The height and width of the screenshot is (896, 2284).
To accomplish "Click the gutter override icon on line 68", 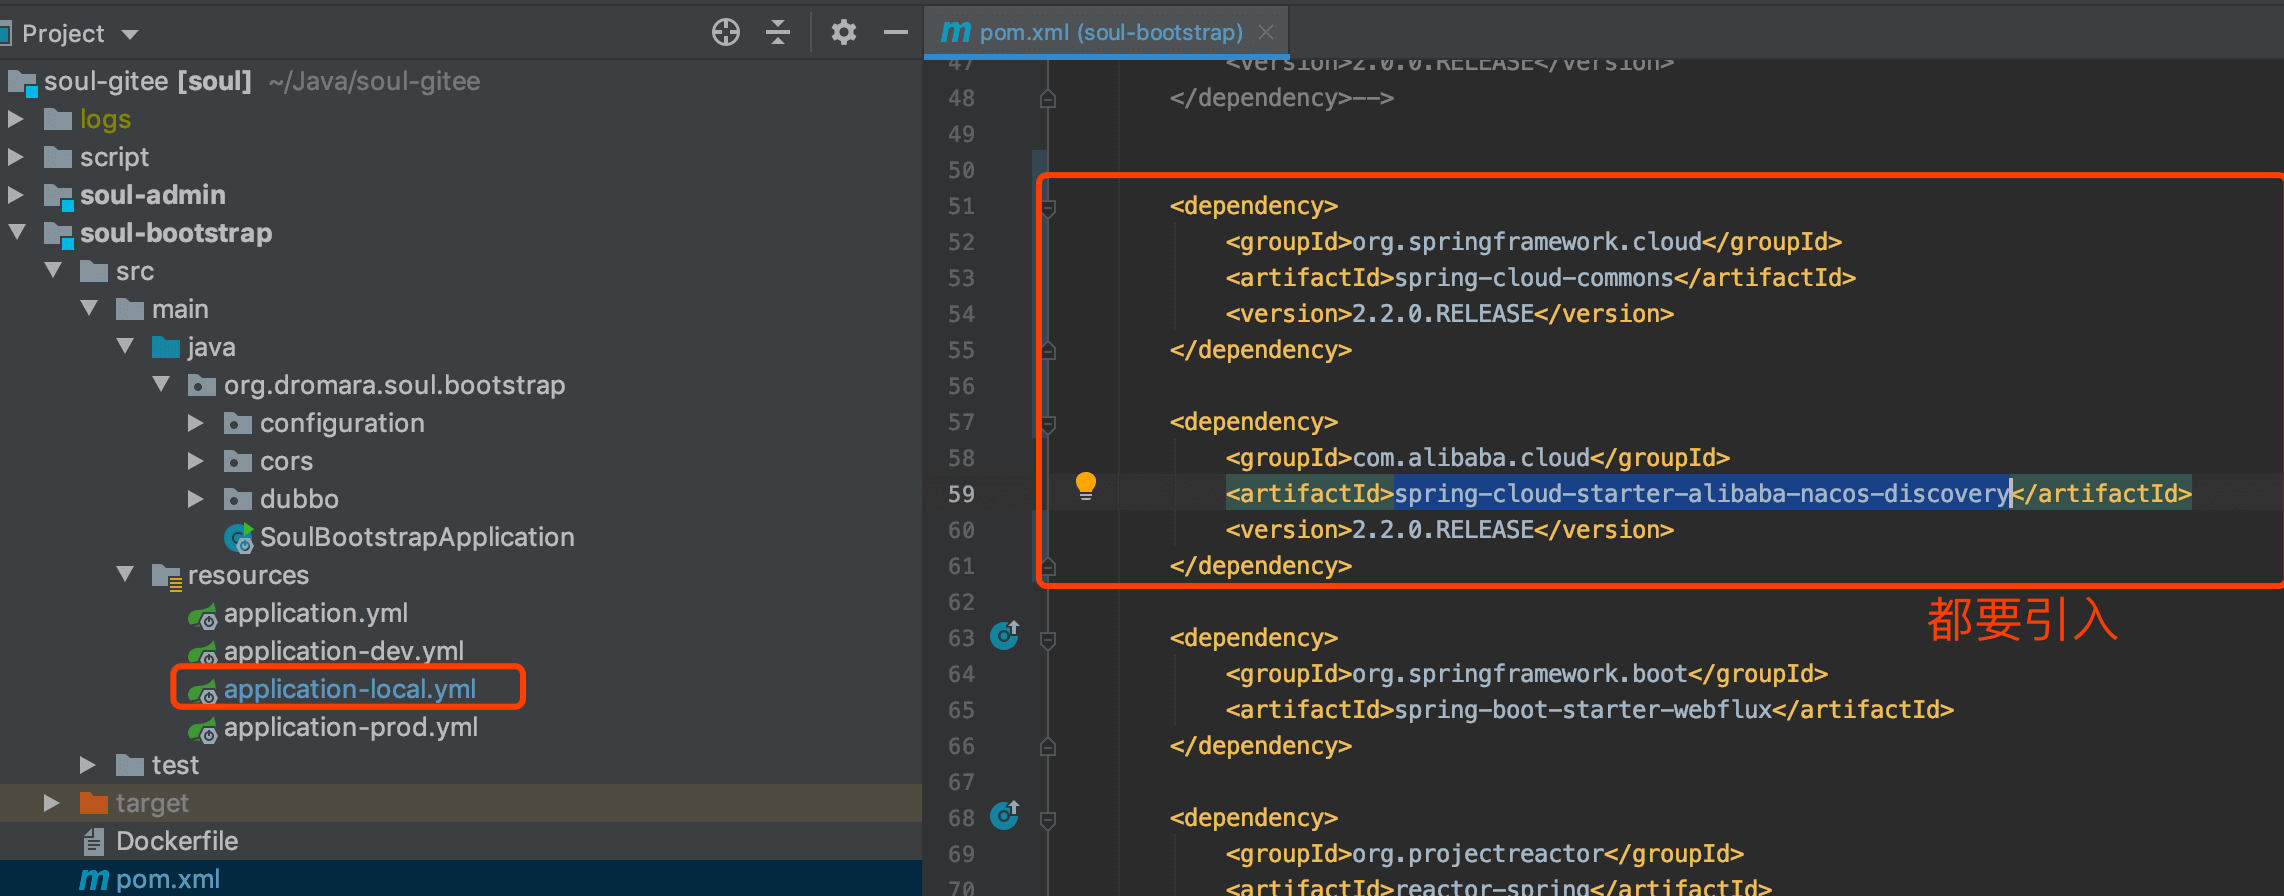I will (1005, 815).
